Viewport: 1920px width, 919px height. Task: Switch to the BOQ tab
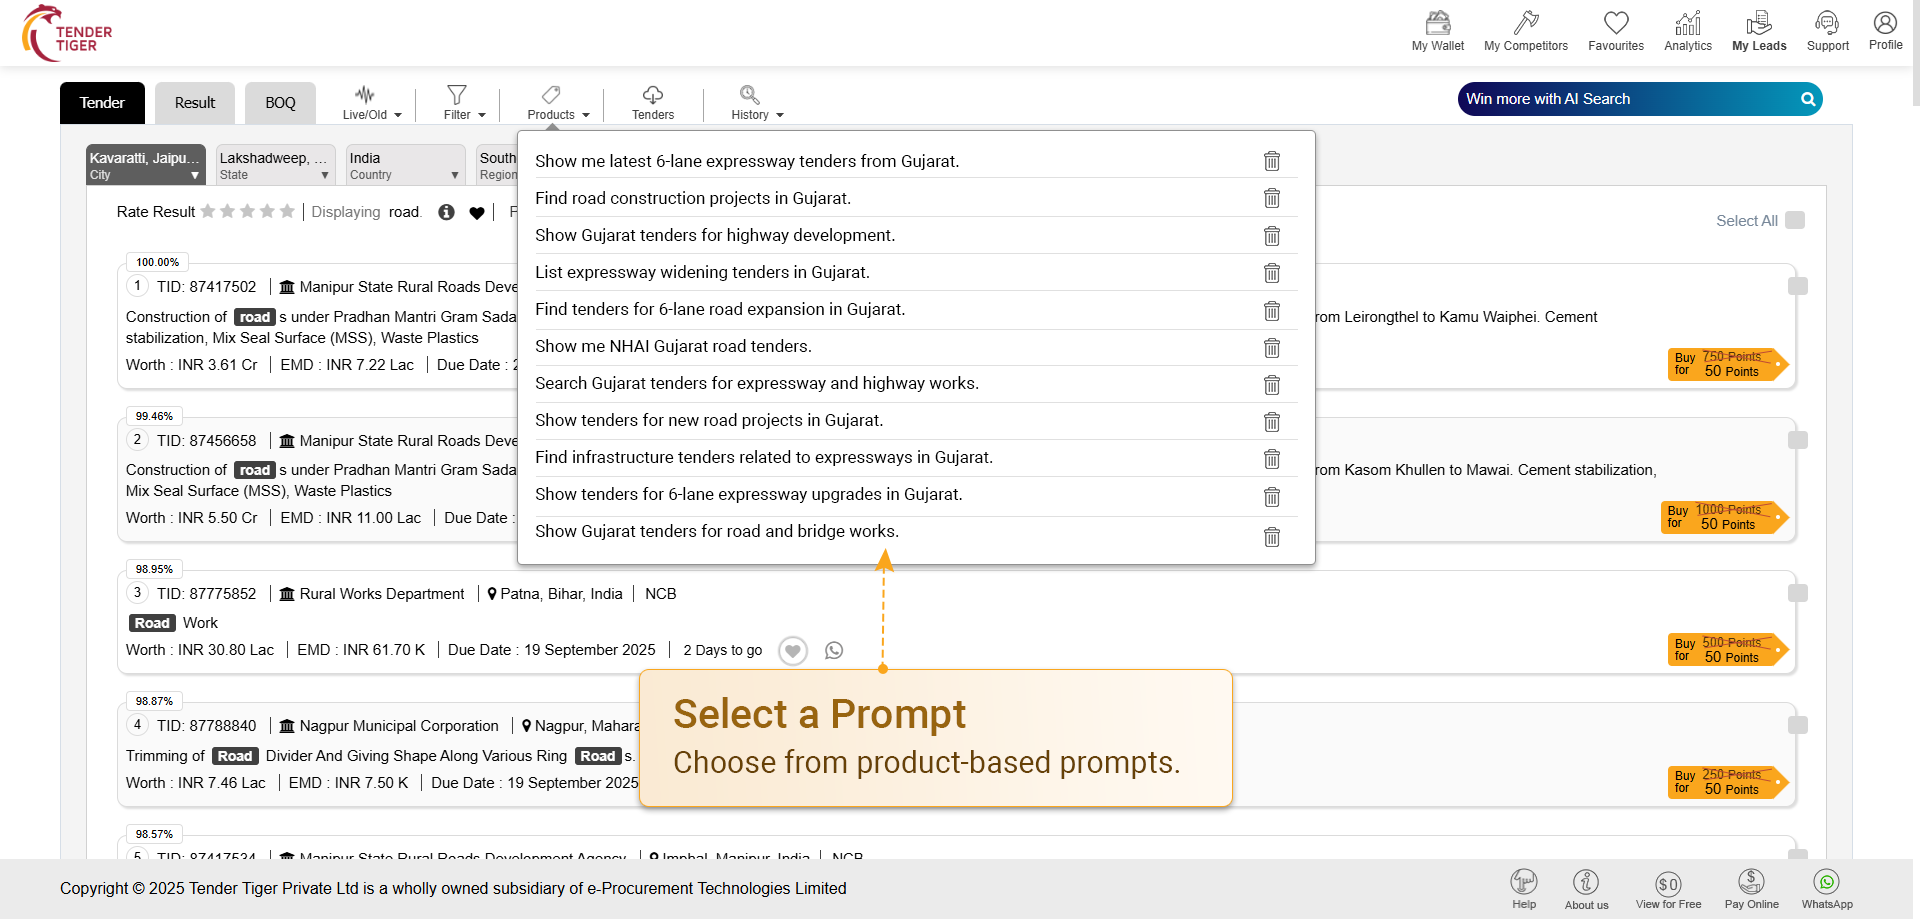point(280,103)
